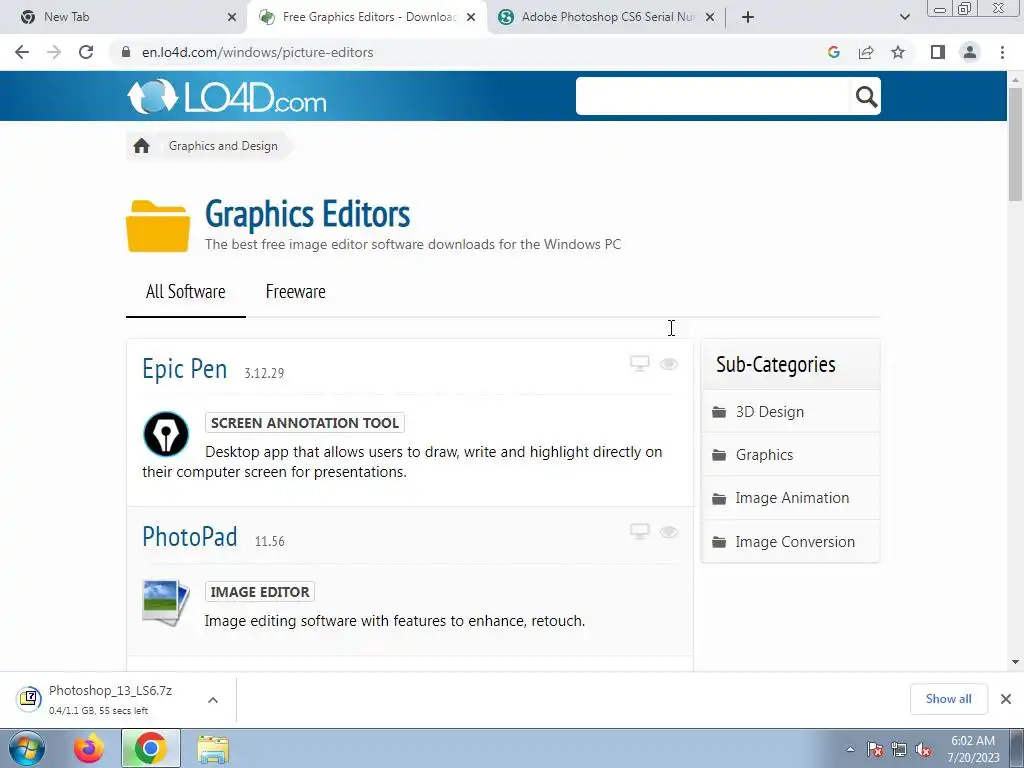
Task: Open the 3D Design sub-category
Action: pyautogui.click(x=791, y=411)
